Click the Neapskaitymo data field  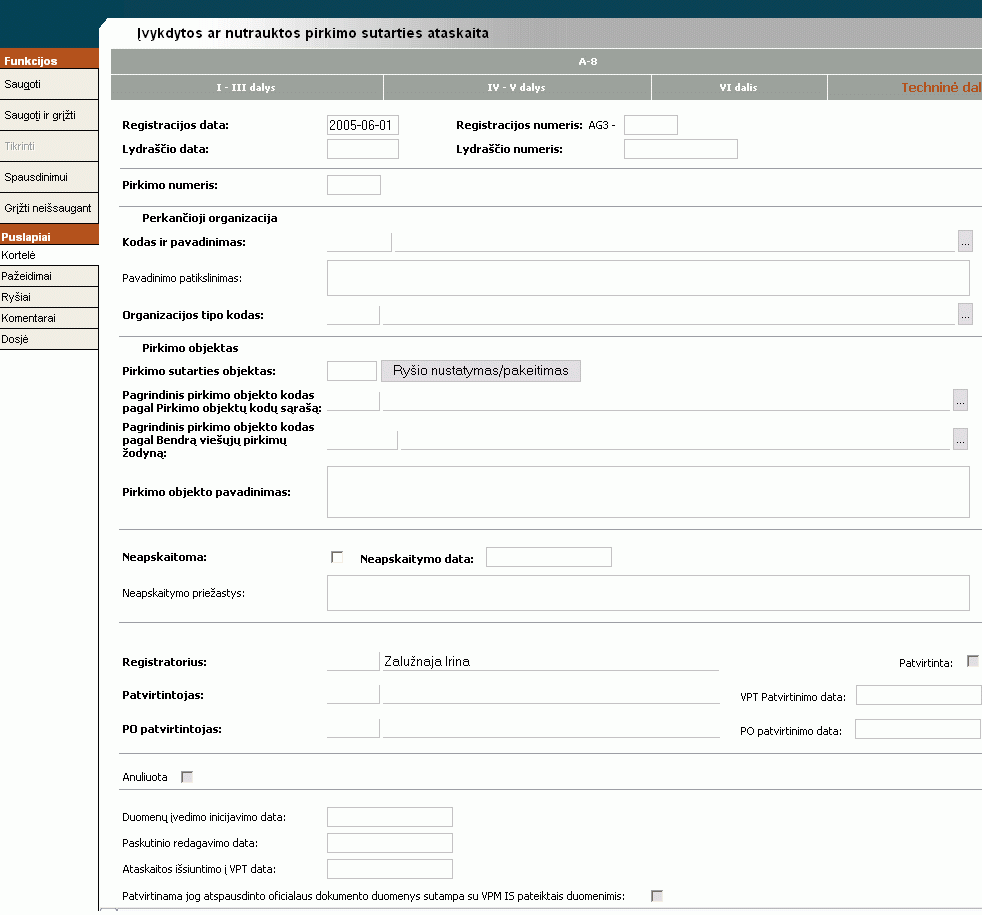coord(549,557)
